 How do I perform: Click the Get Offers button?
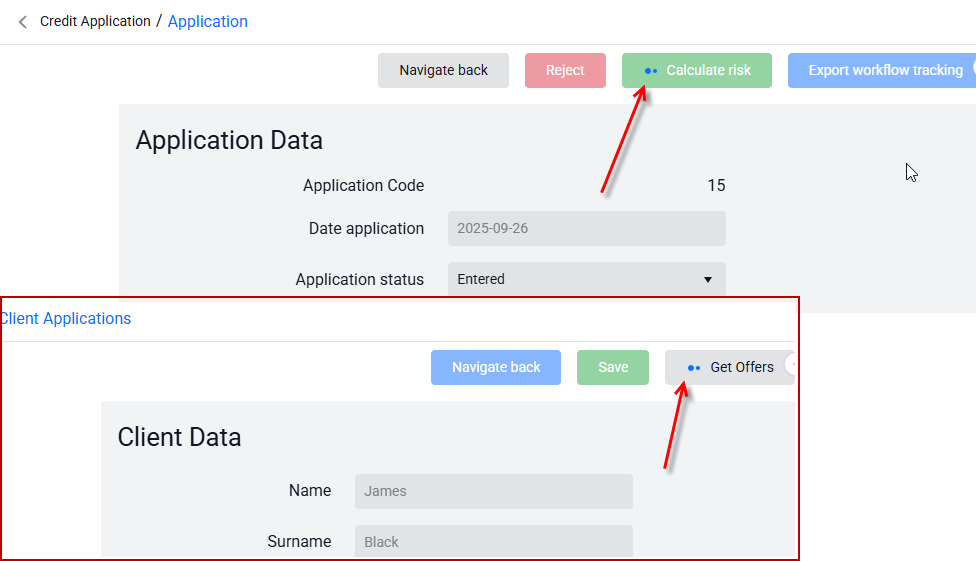point(730,367)
